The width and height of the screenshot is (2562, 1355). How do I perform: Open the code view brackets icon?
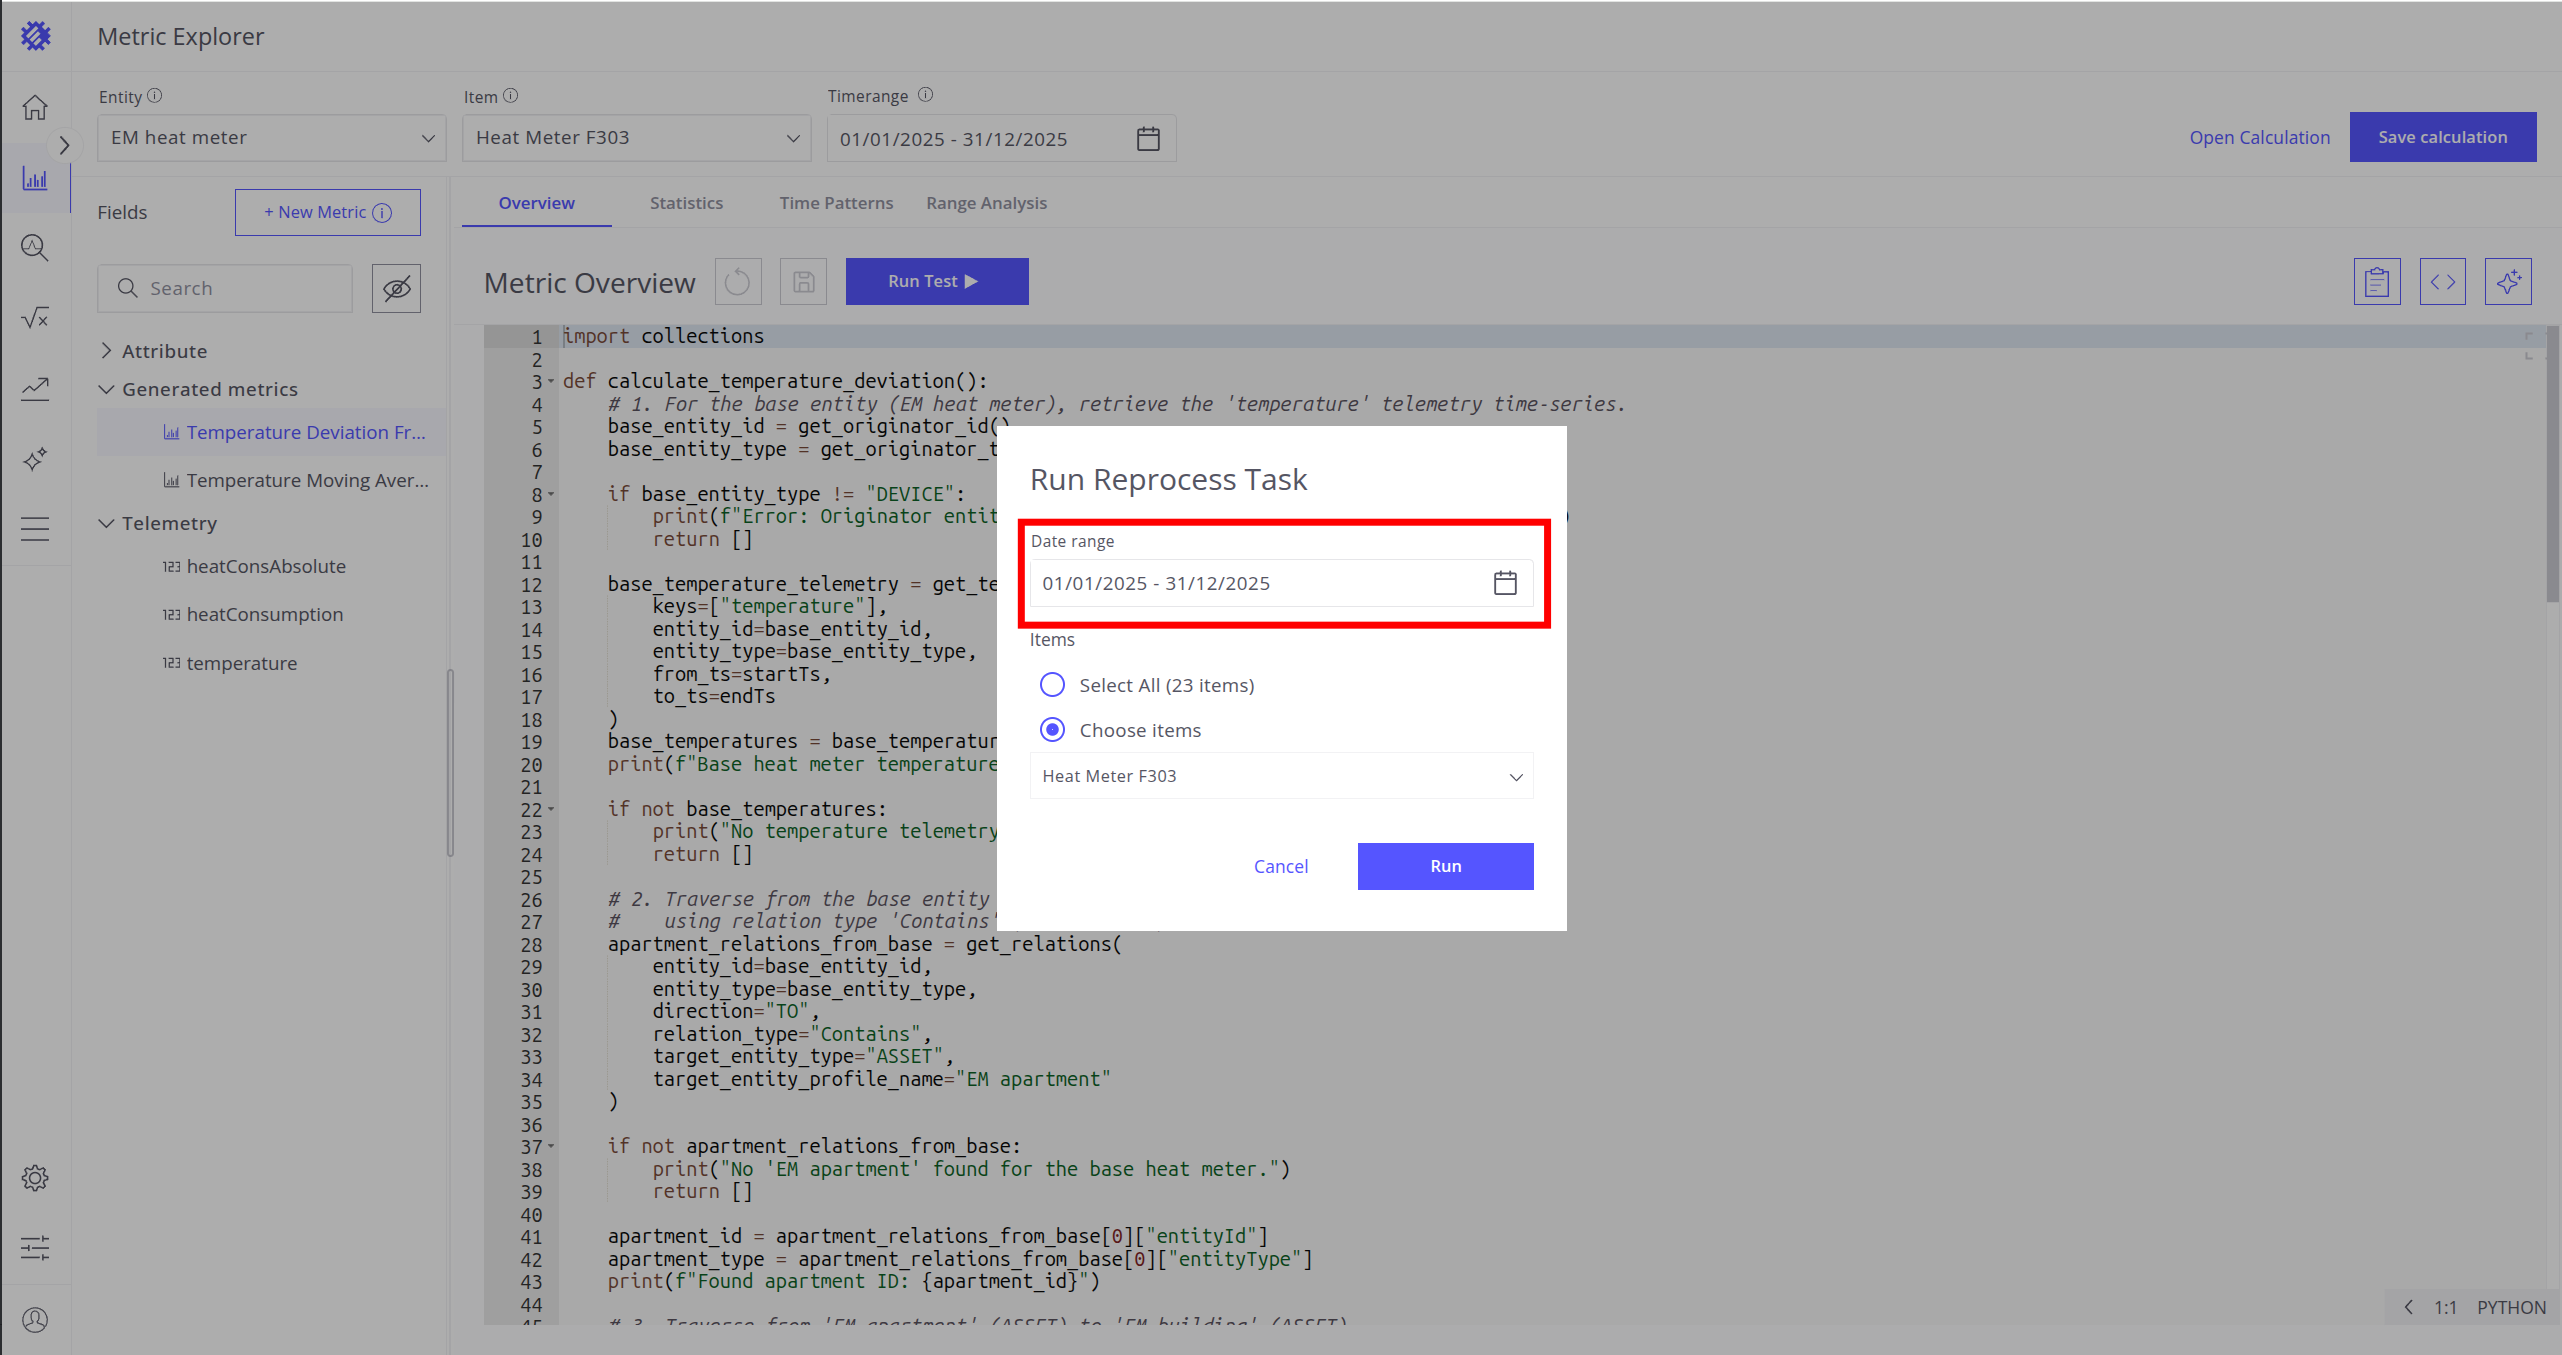pos(2443,282)
